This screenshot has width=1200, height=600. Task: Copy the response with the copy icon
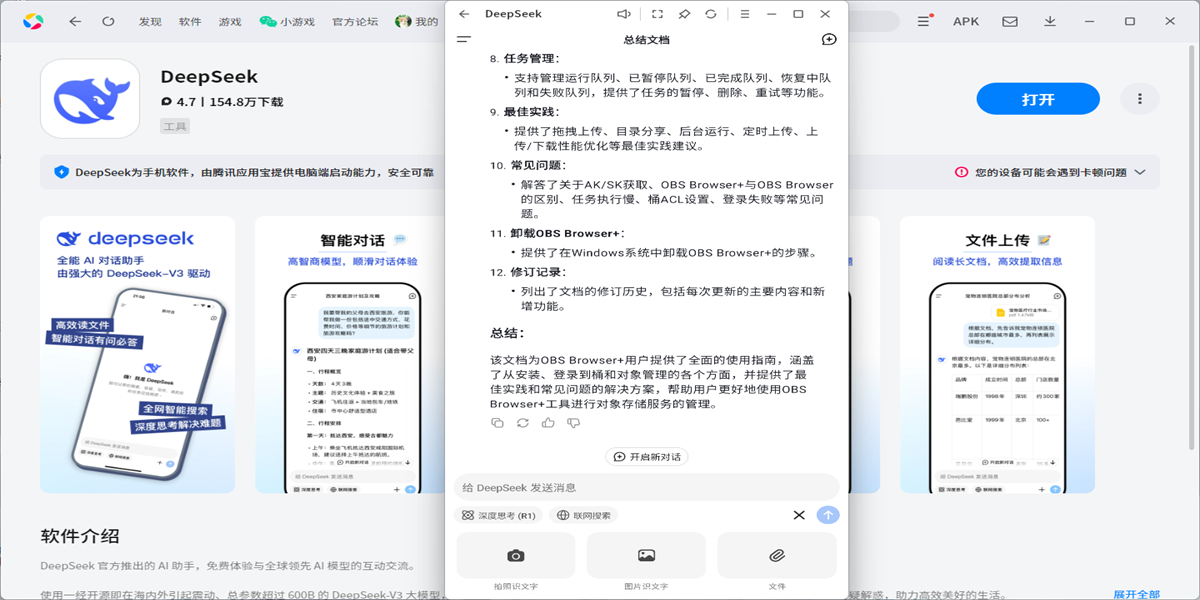497,423
